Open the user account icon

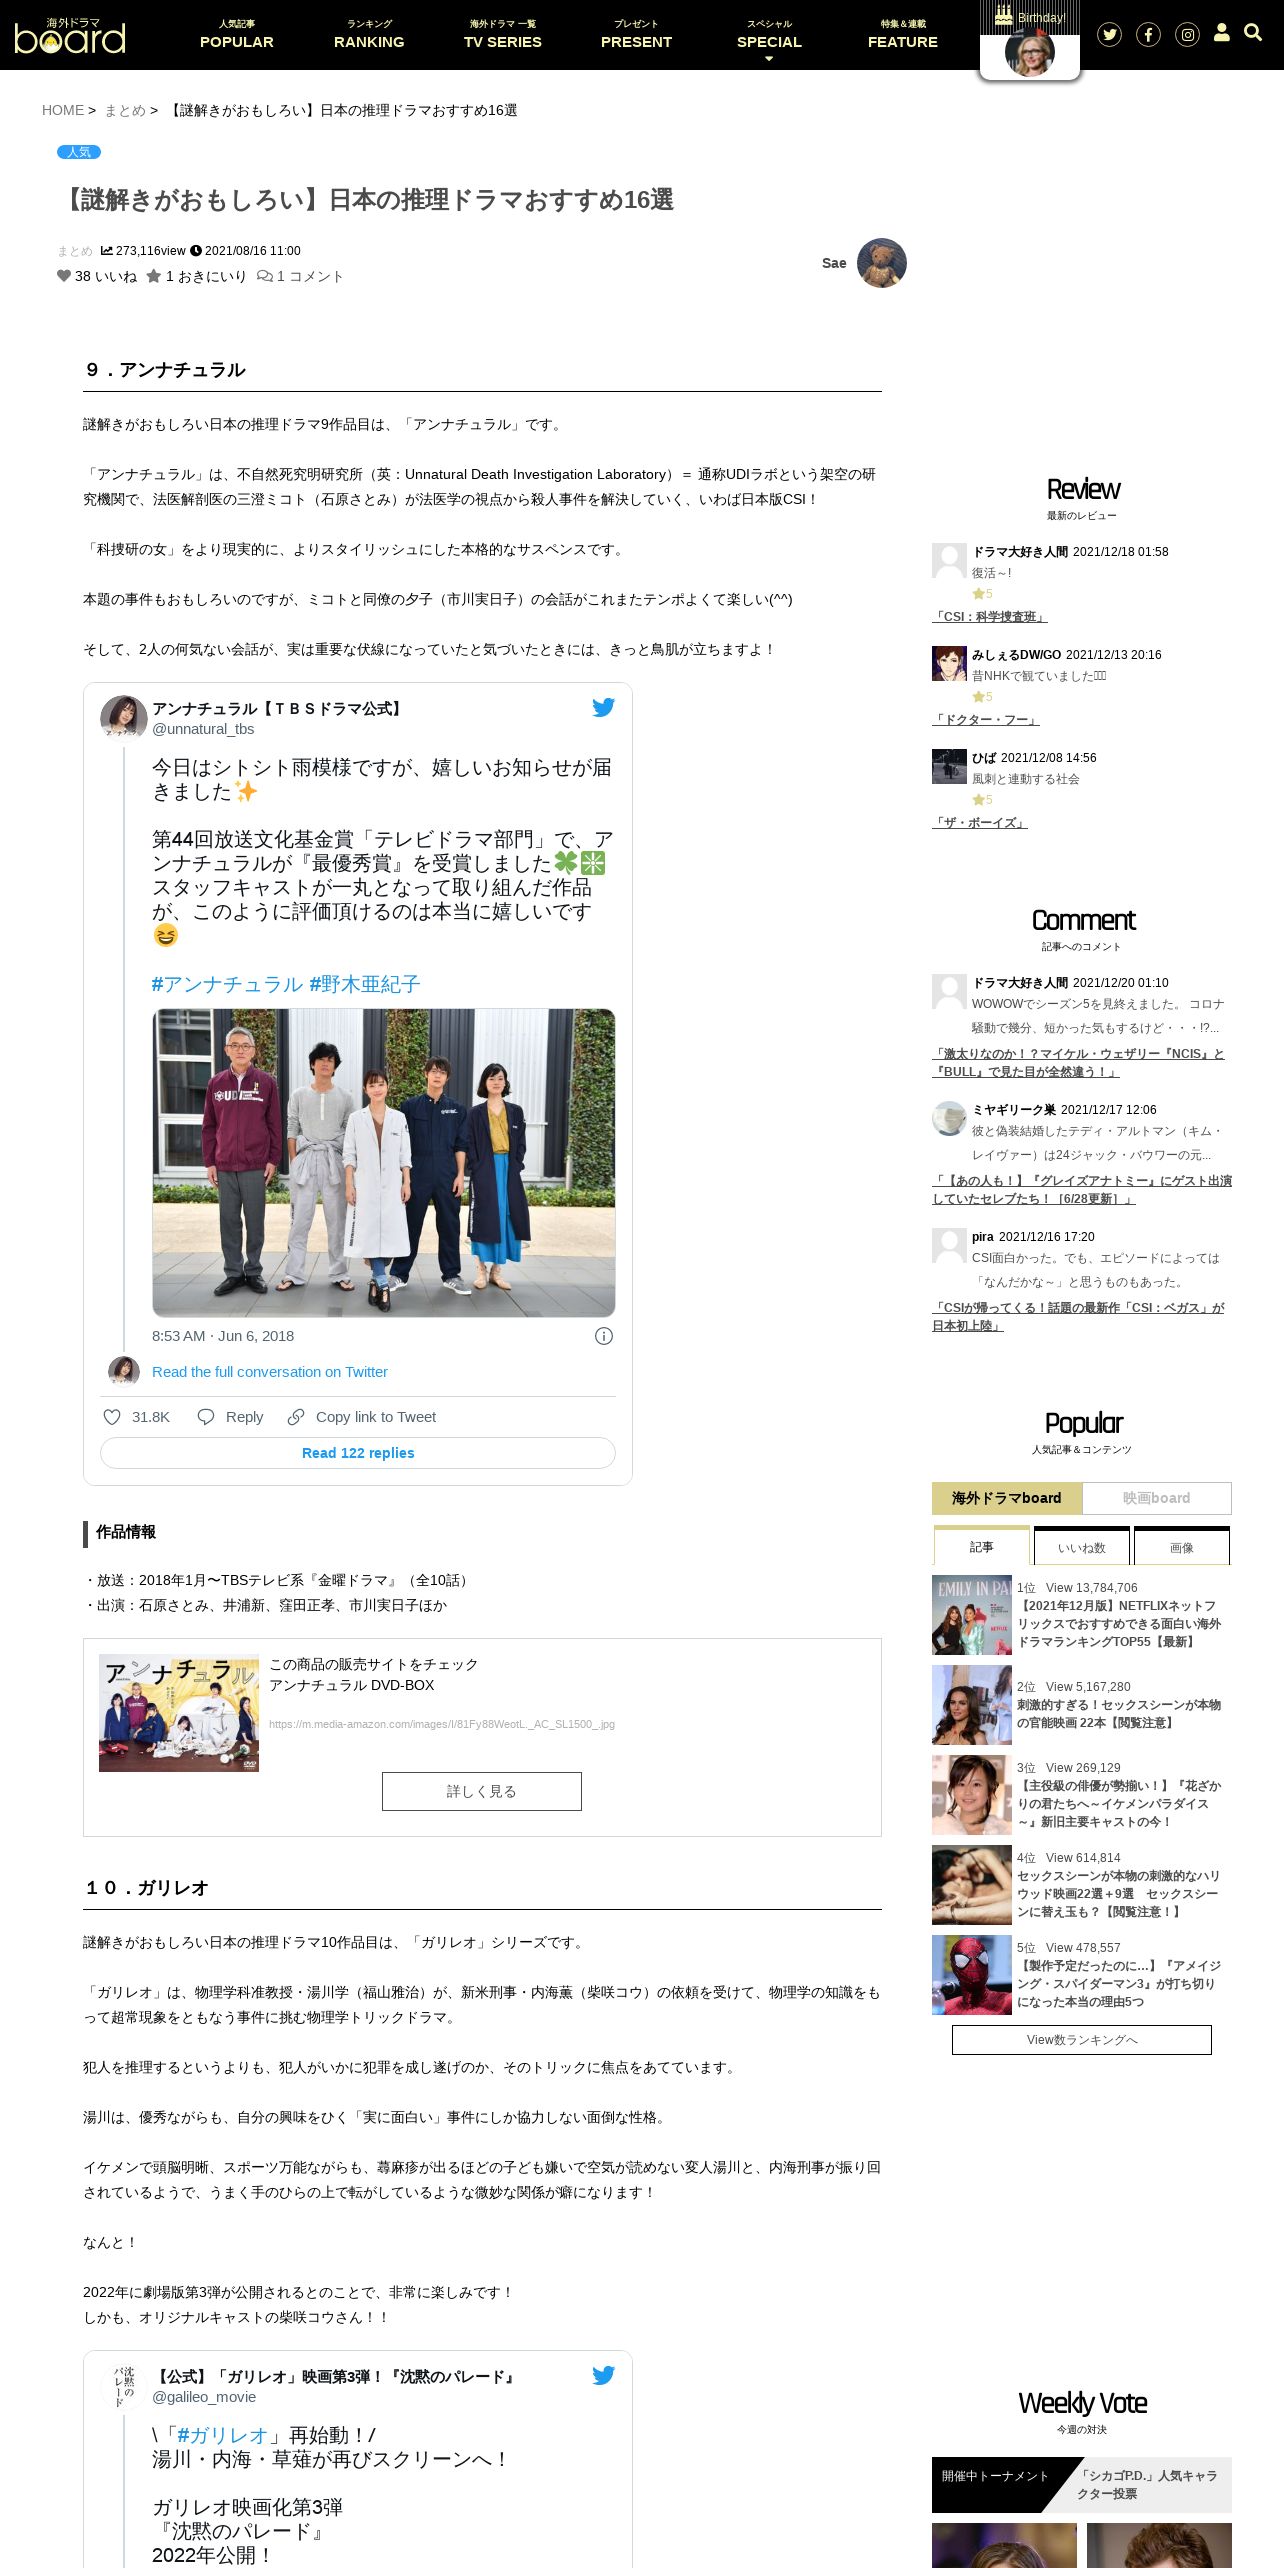[1222, 33]
